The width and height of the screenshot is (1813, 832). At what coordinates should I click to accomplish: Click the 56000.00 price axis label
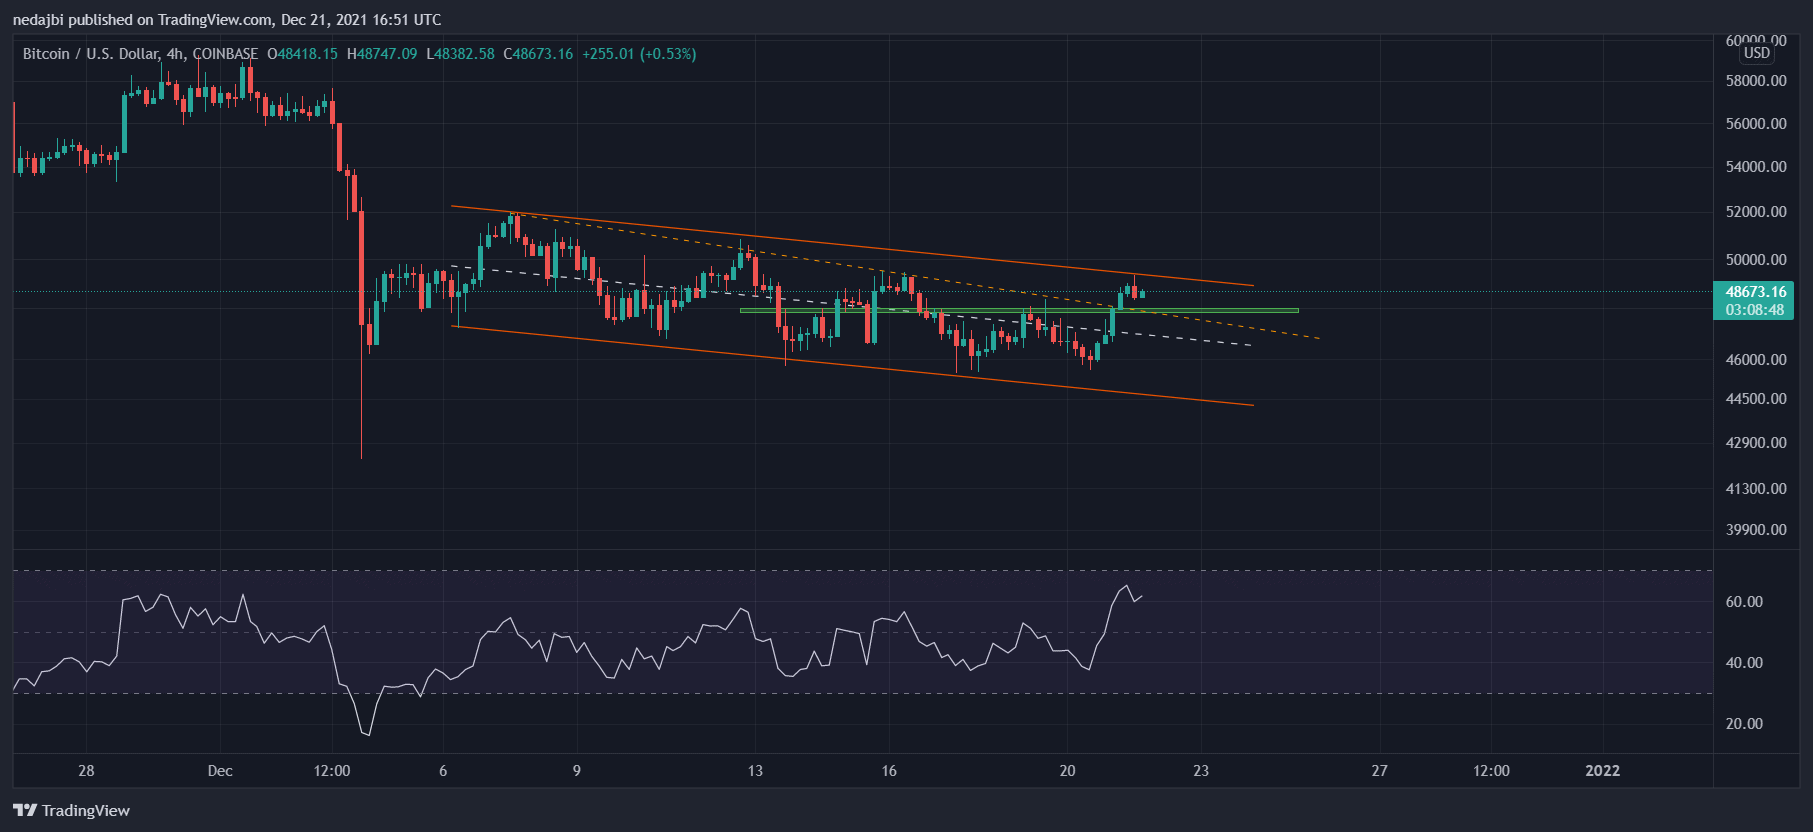click(1756, 124)
